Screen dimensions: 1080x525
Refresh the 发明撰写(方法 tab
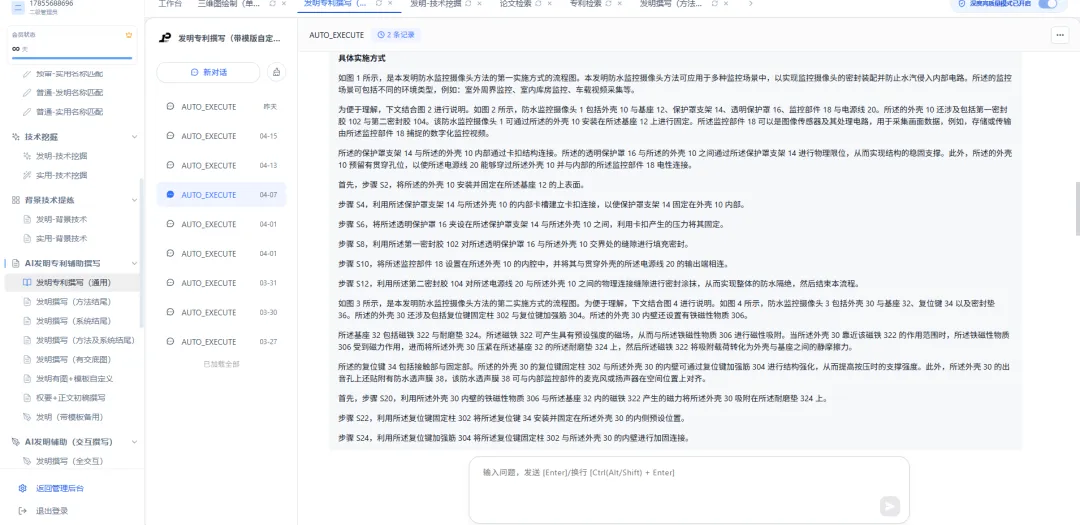click(x=713, y=3)
